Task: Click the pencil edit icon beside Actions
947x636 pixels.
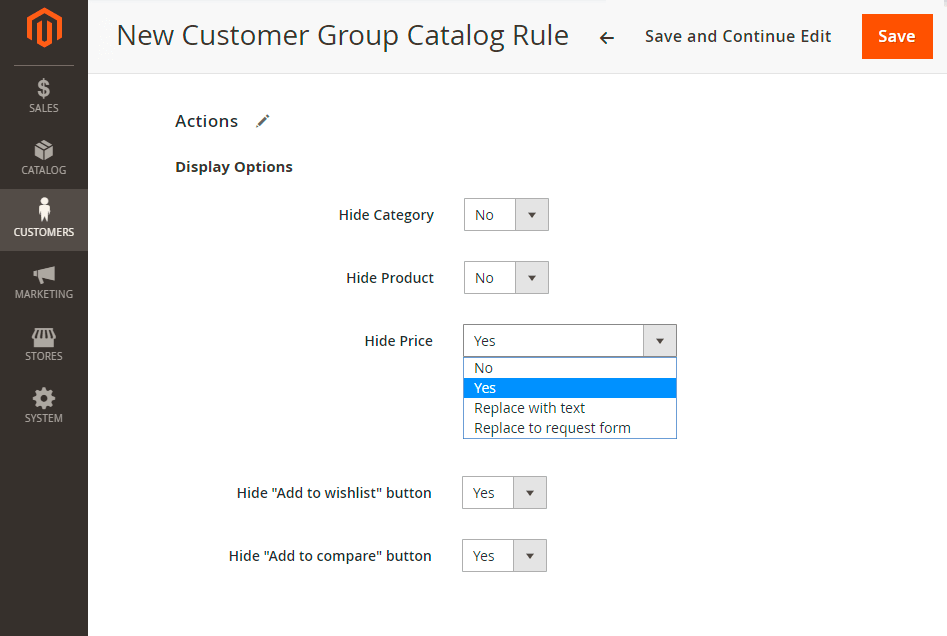Action: [x=263, y=121]
